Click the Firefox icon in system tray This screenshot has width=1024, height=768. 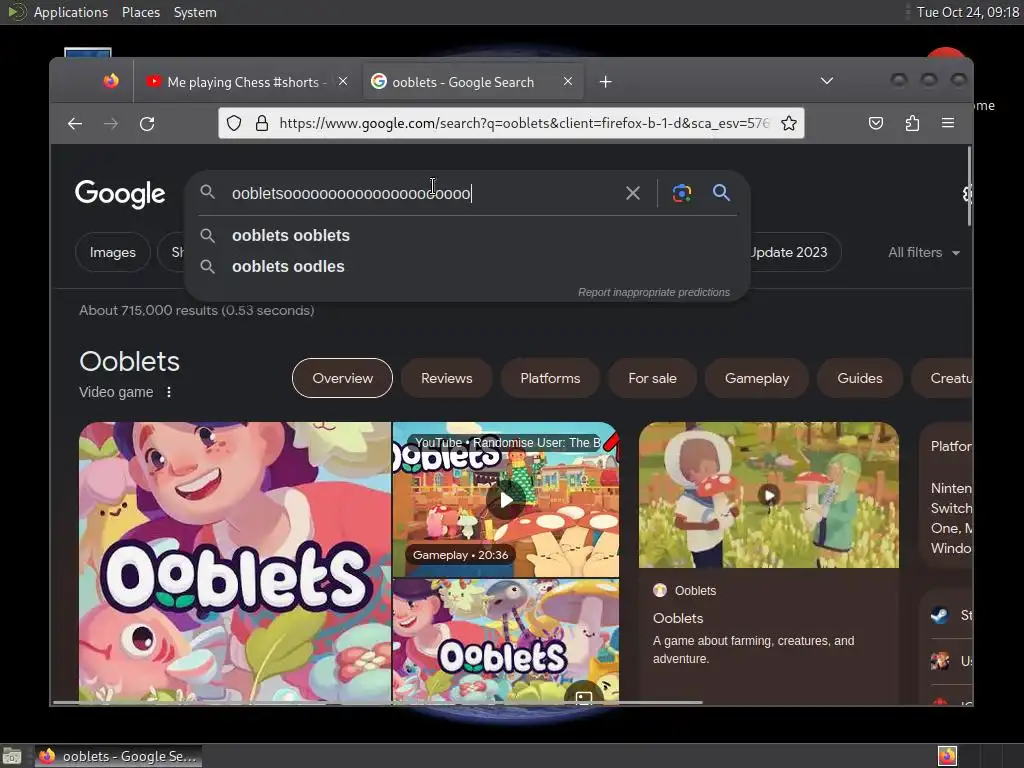click(947, 756)
